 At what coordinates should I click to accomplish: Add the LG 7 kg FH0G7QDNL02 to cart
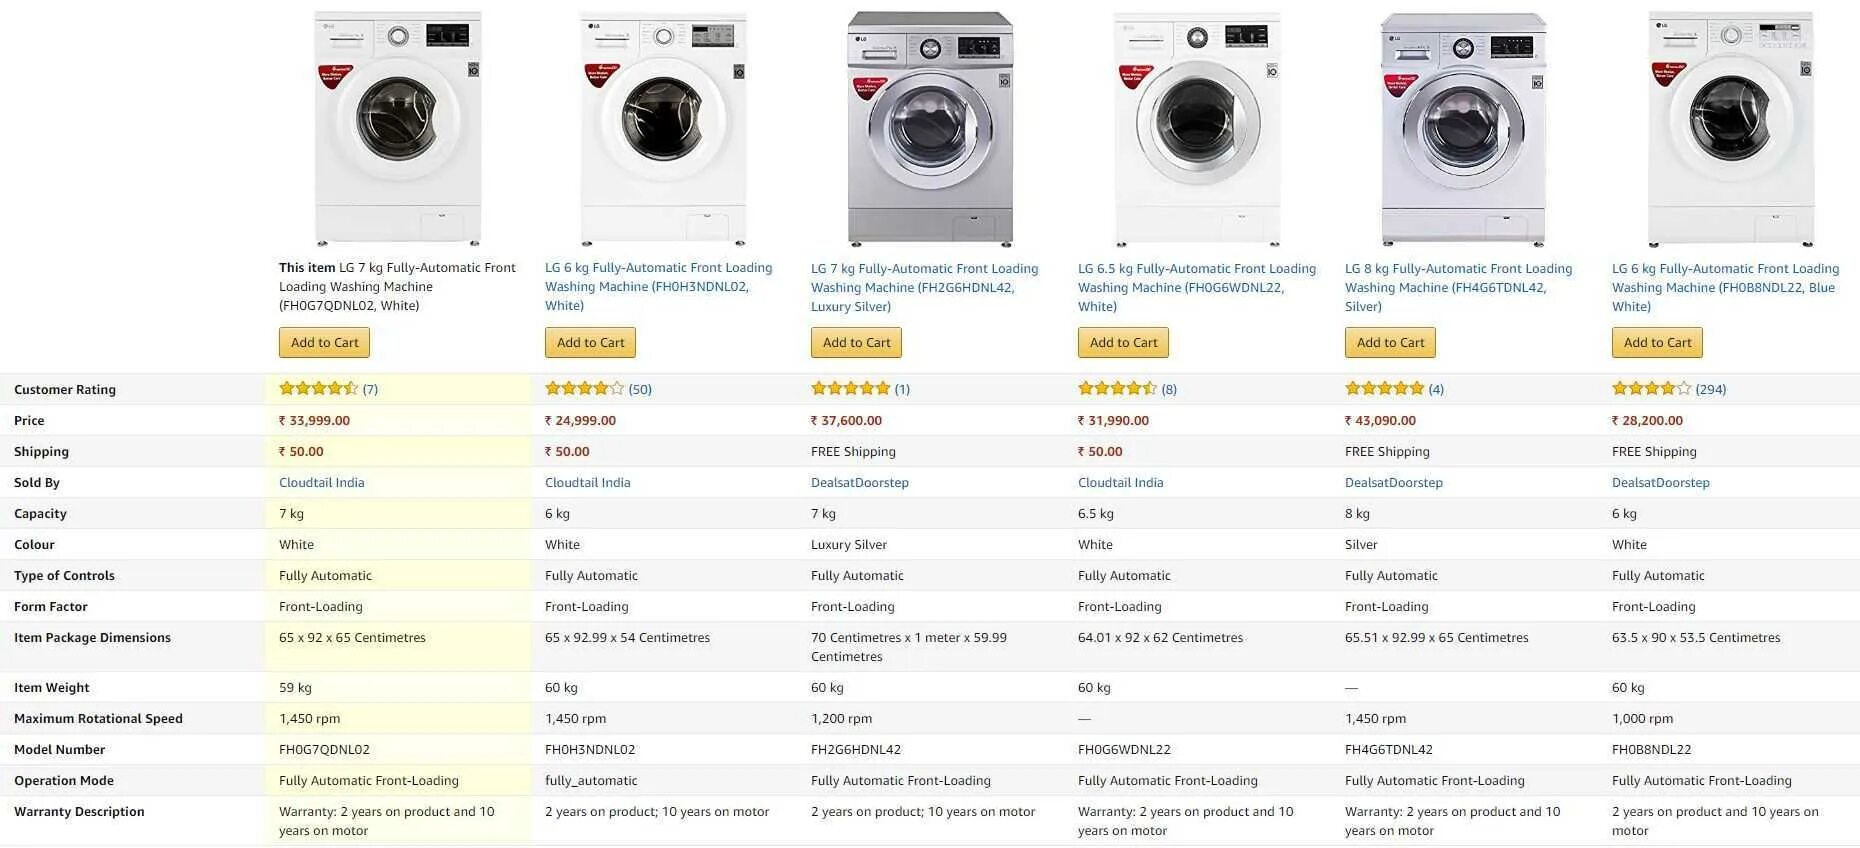pyautogui.click(x=324, y=343)
